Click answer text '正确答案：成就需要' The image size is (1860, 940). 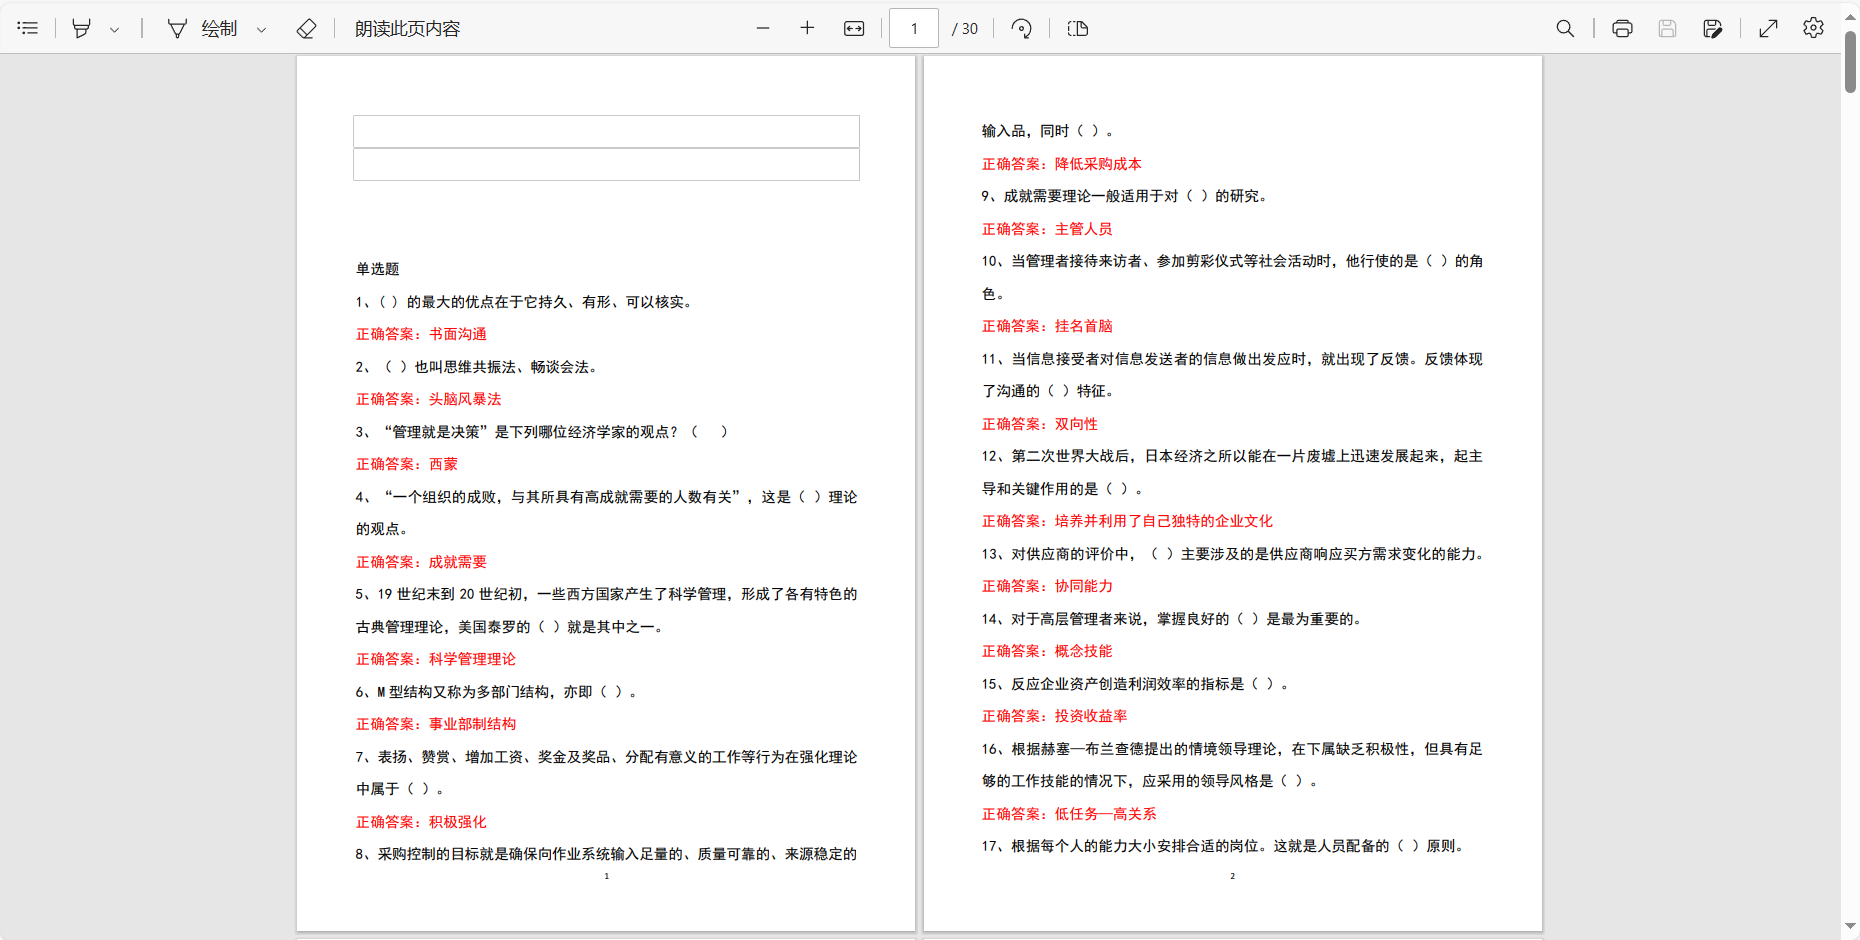(x=421, y=562)
